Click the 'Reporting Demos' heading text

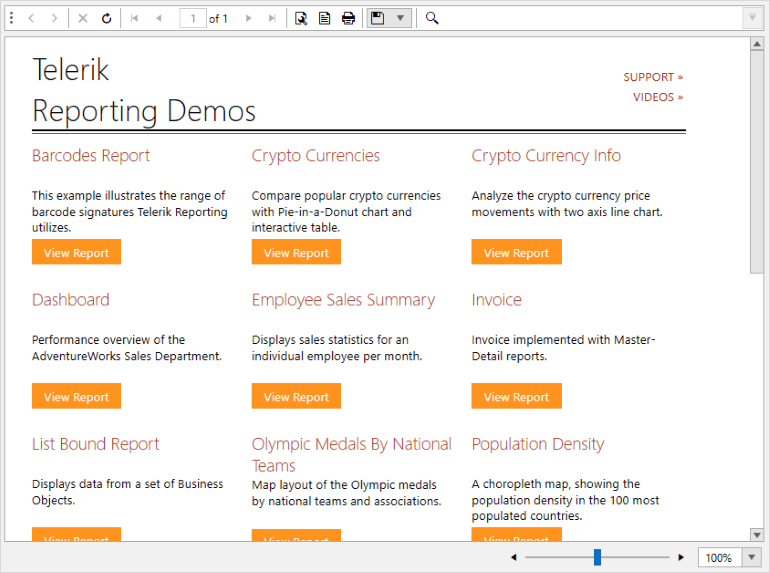point(144,111)
